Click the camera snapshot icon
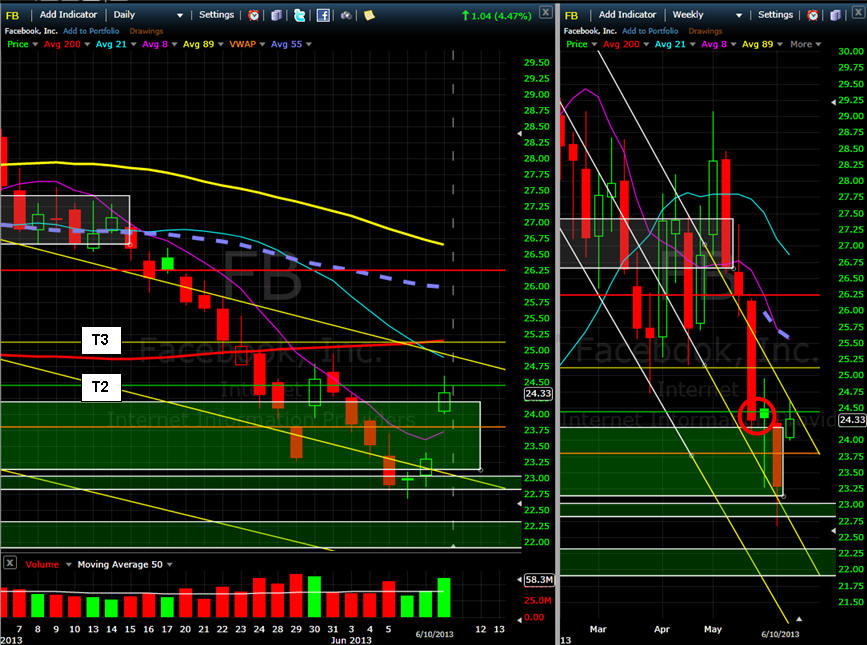Screen dimensions: 867x645 [x=346, y=15]
